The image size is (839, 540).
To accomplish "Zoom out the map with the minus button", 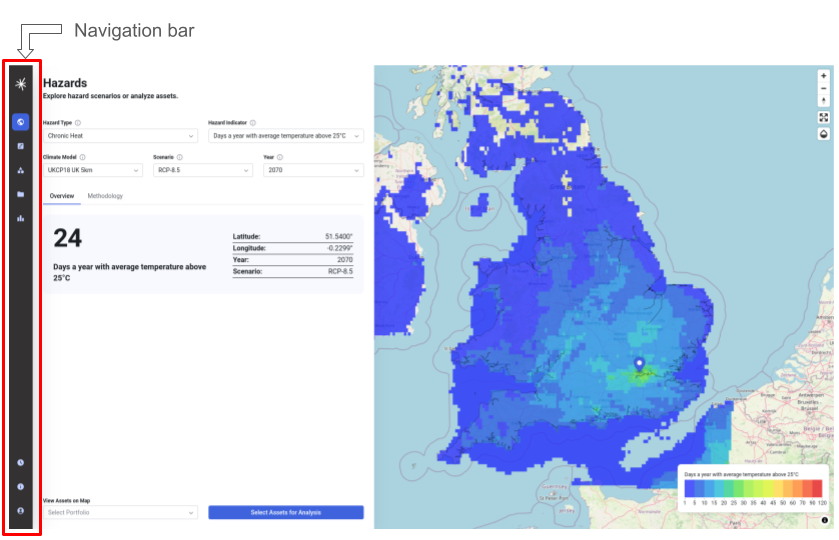I will pos(823,88).
